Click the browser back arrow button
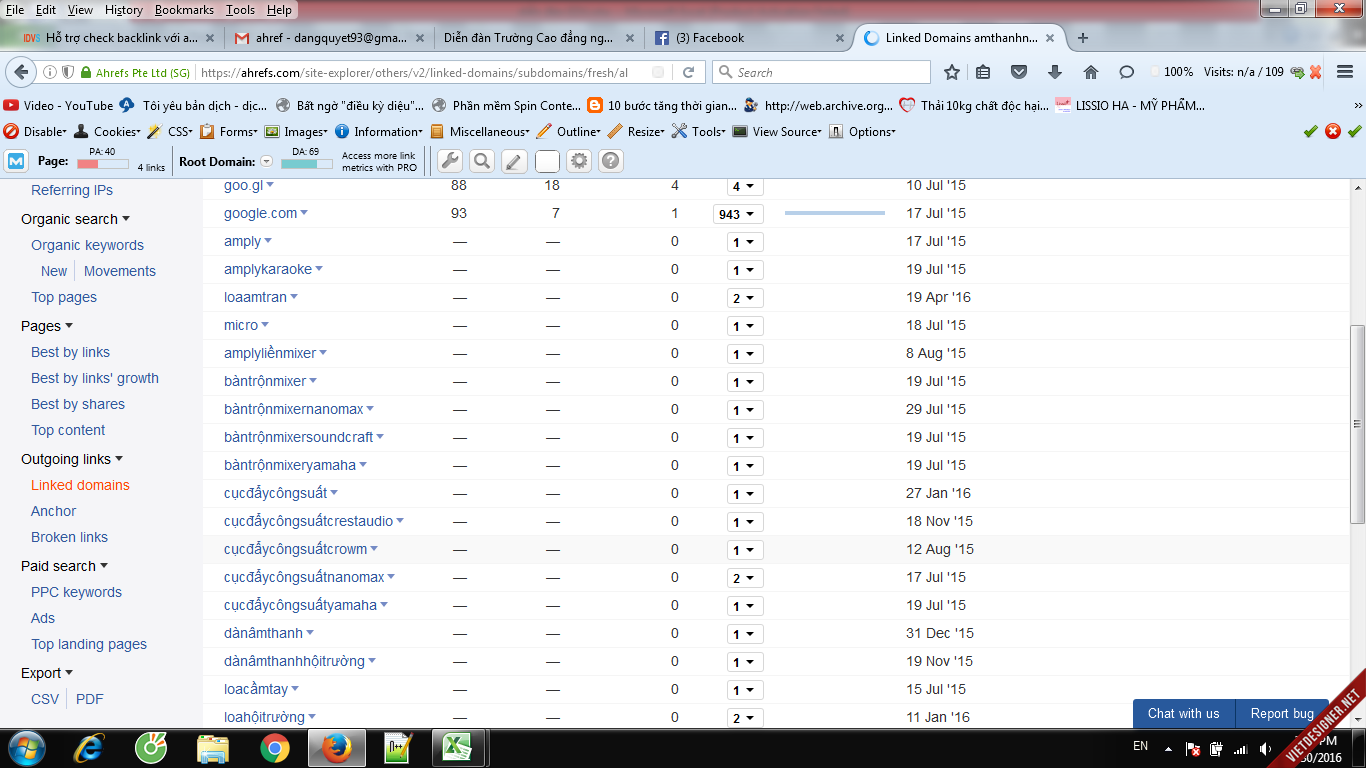This screenshot has width=1366, height=768. click(21, 72)
